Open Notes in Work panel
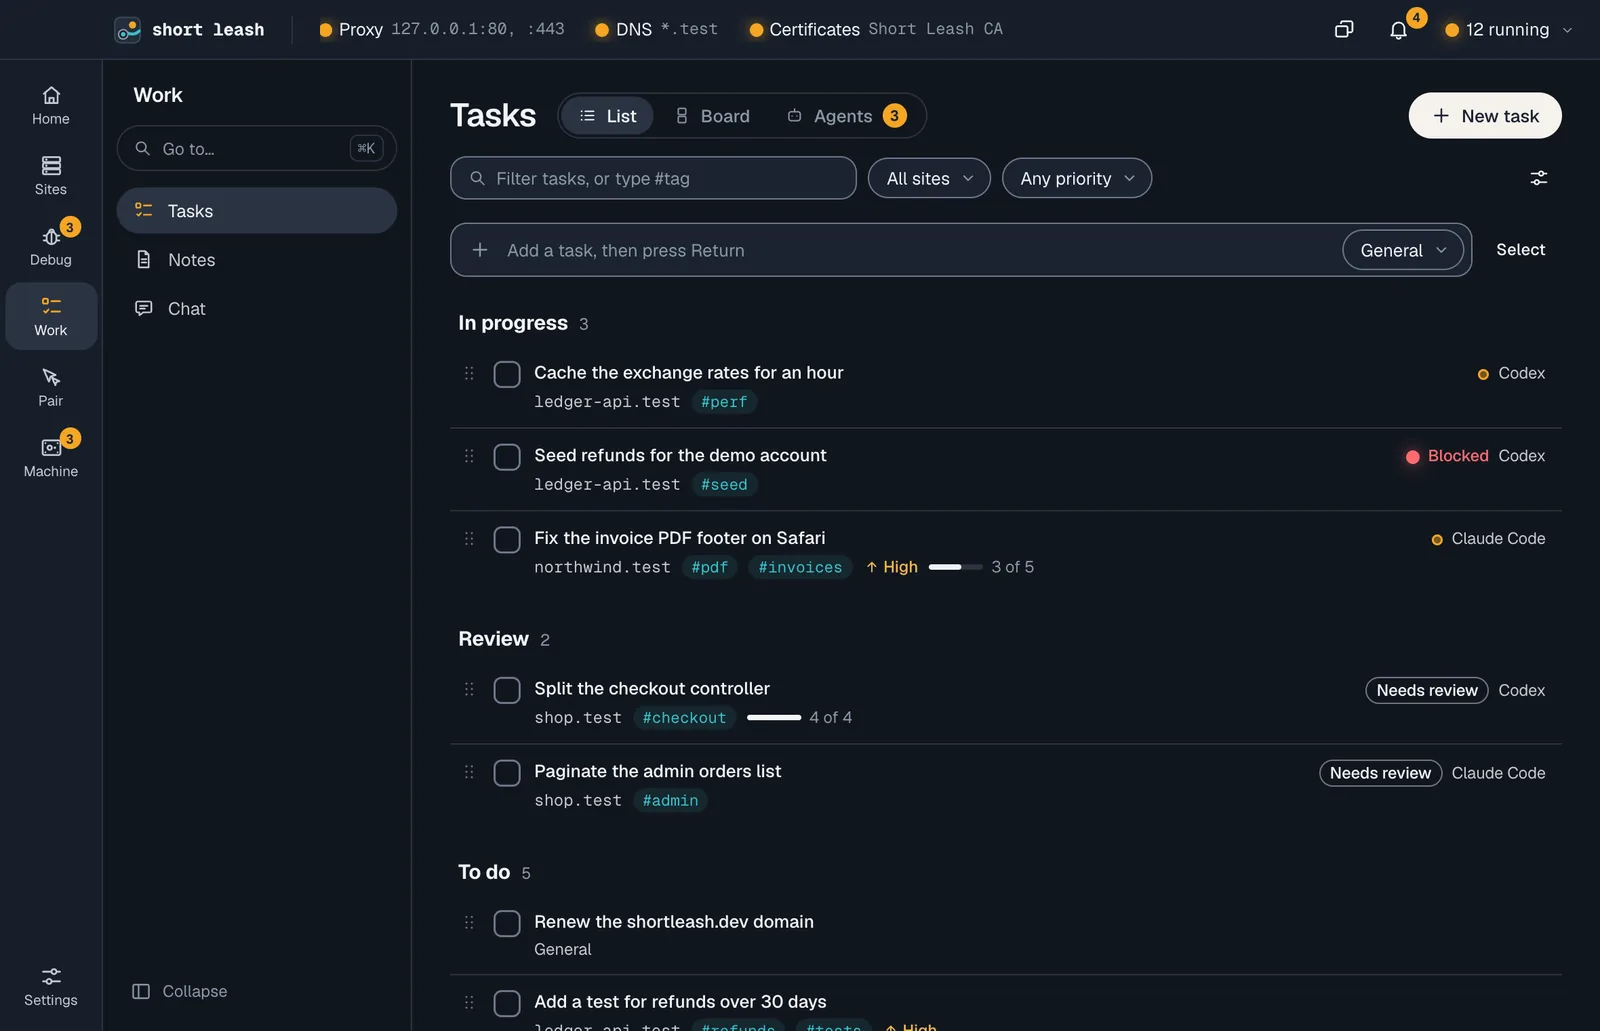The height and width of the screenshot is (1031, 1600). tap(257, 260)
